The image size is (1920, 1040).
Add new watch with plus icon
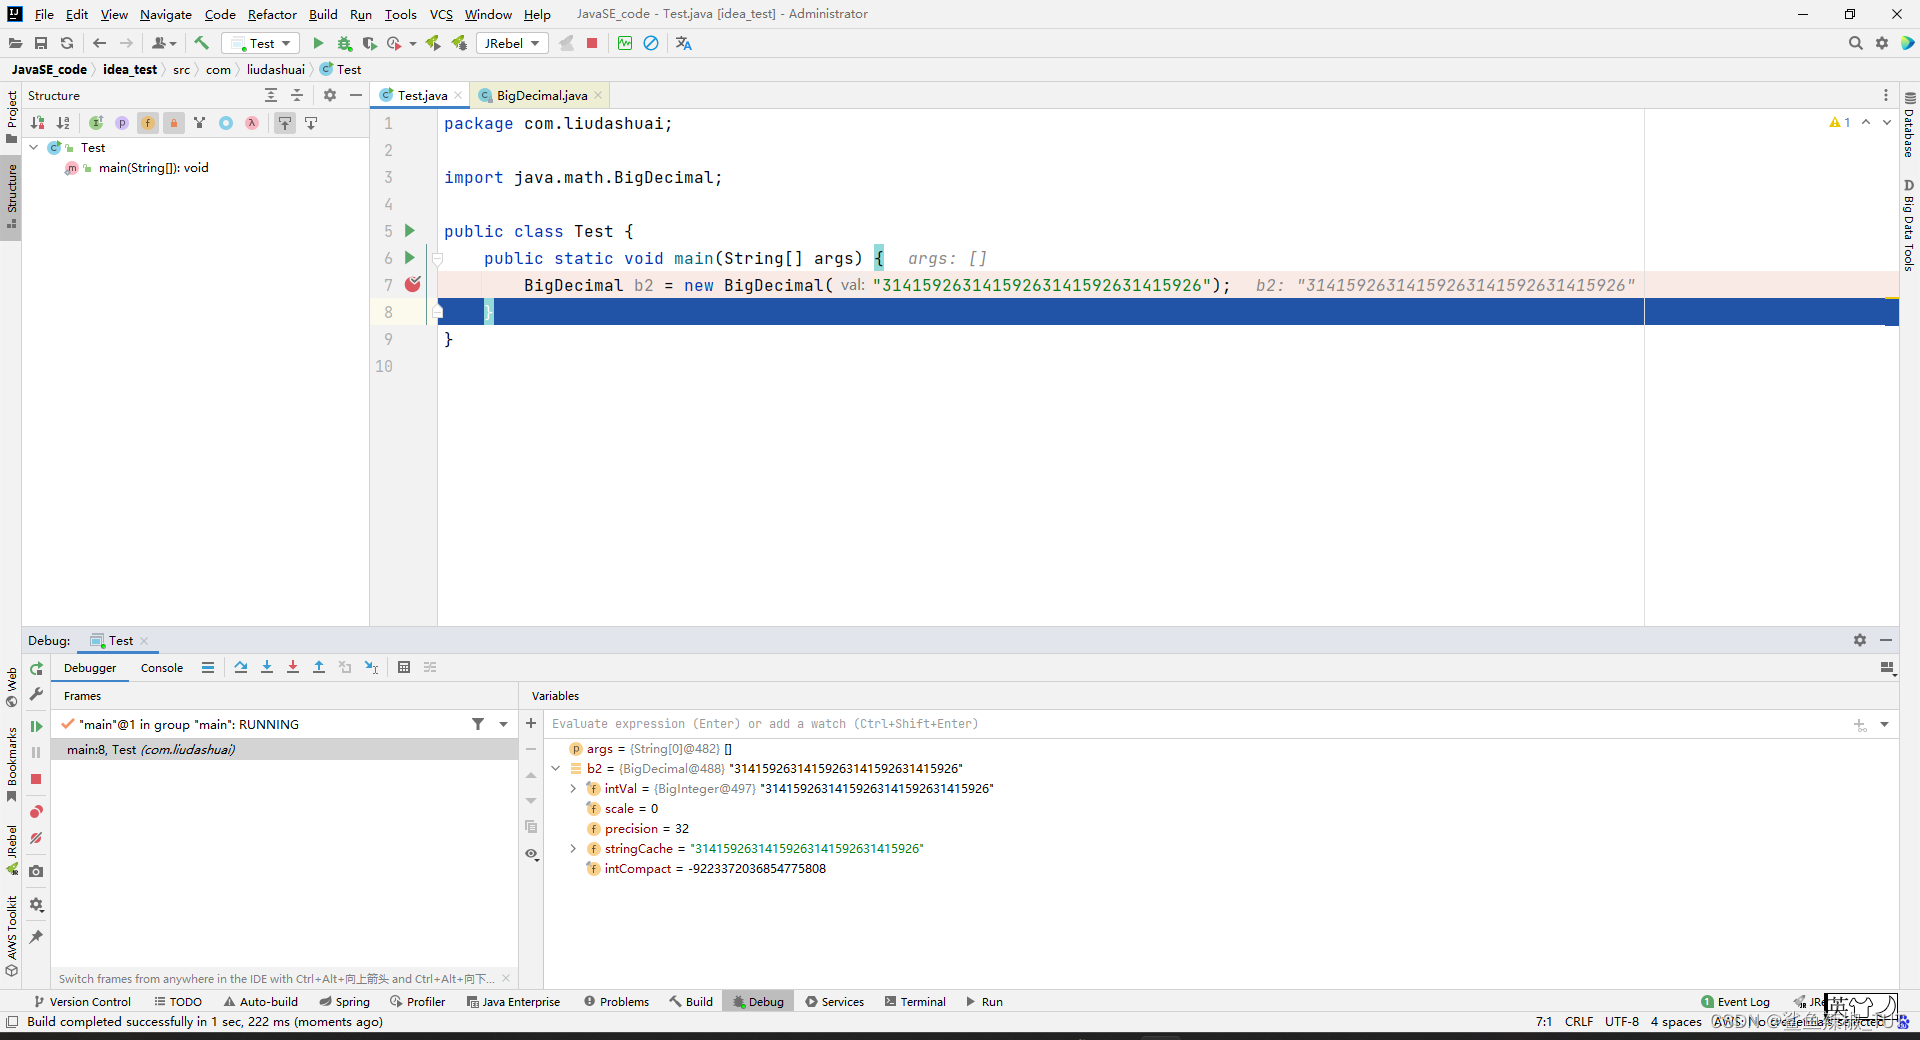tap(531, 723)
